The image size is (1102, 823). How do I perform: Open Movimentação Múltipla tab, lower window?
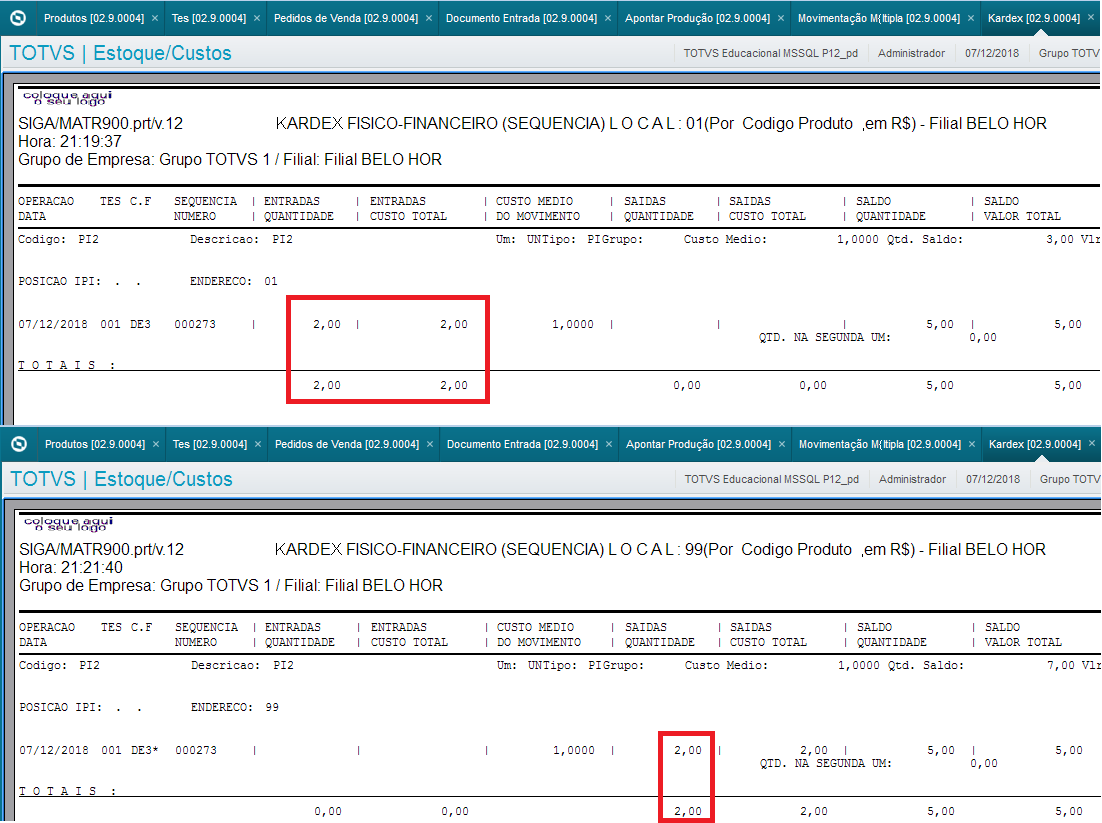point(879,444)
